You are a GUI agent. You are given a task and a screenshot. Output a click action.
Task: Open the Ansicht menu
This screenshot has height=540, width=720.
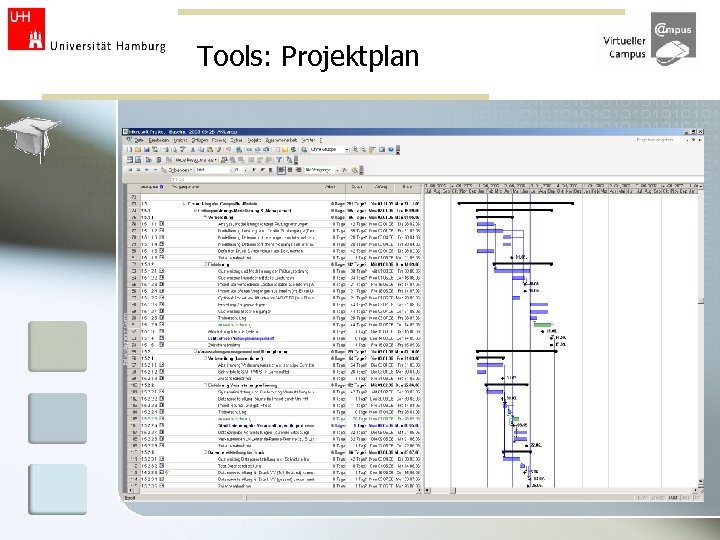(180, 140)
